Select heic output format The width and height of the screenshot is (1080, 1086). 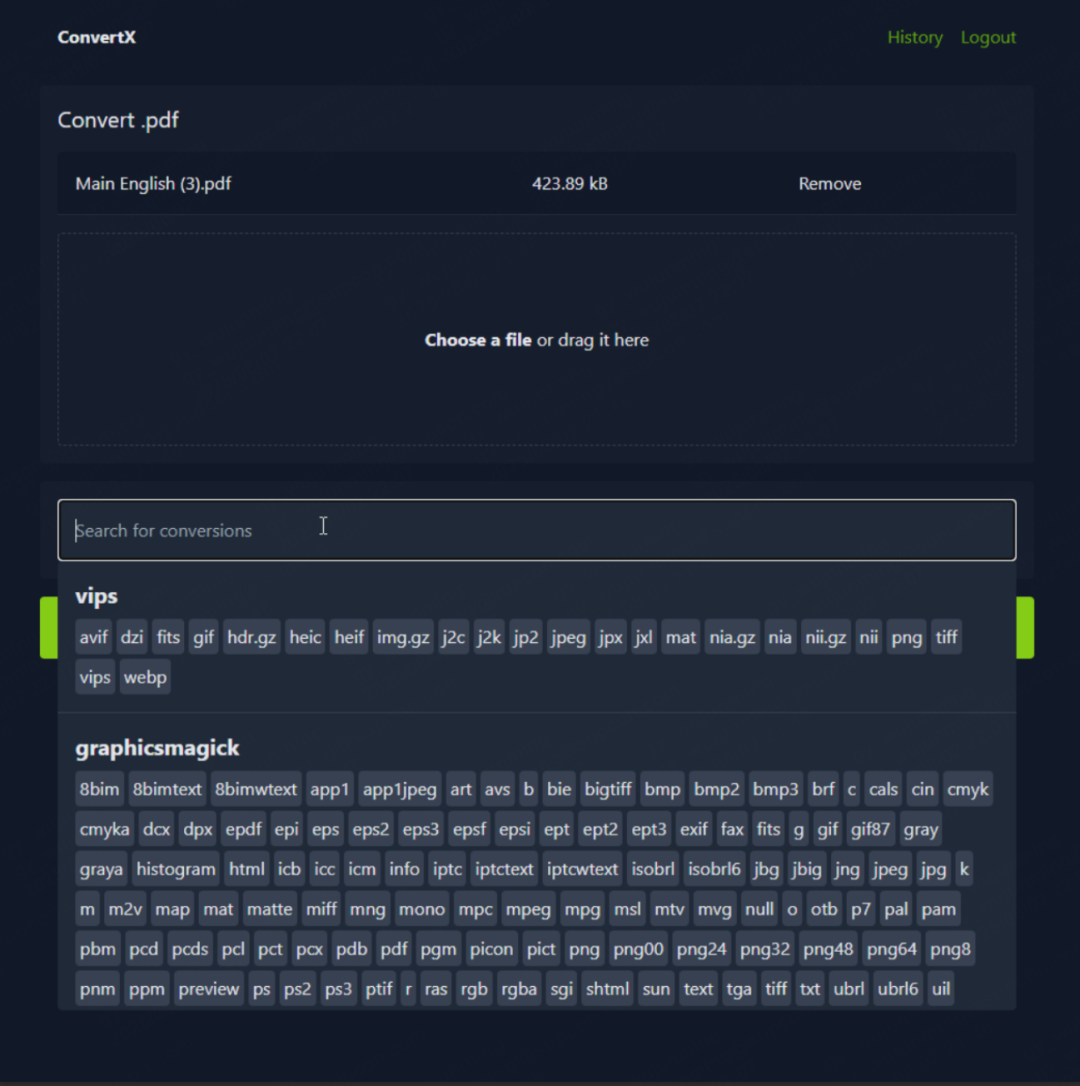tap(305, 637)
